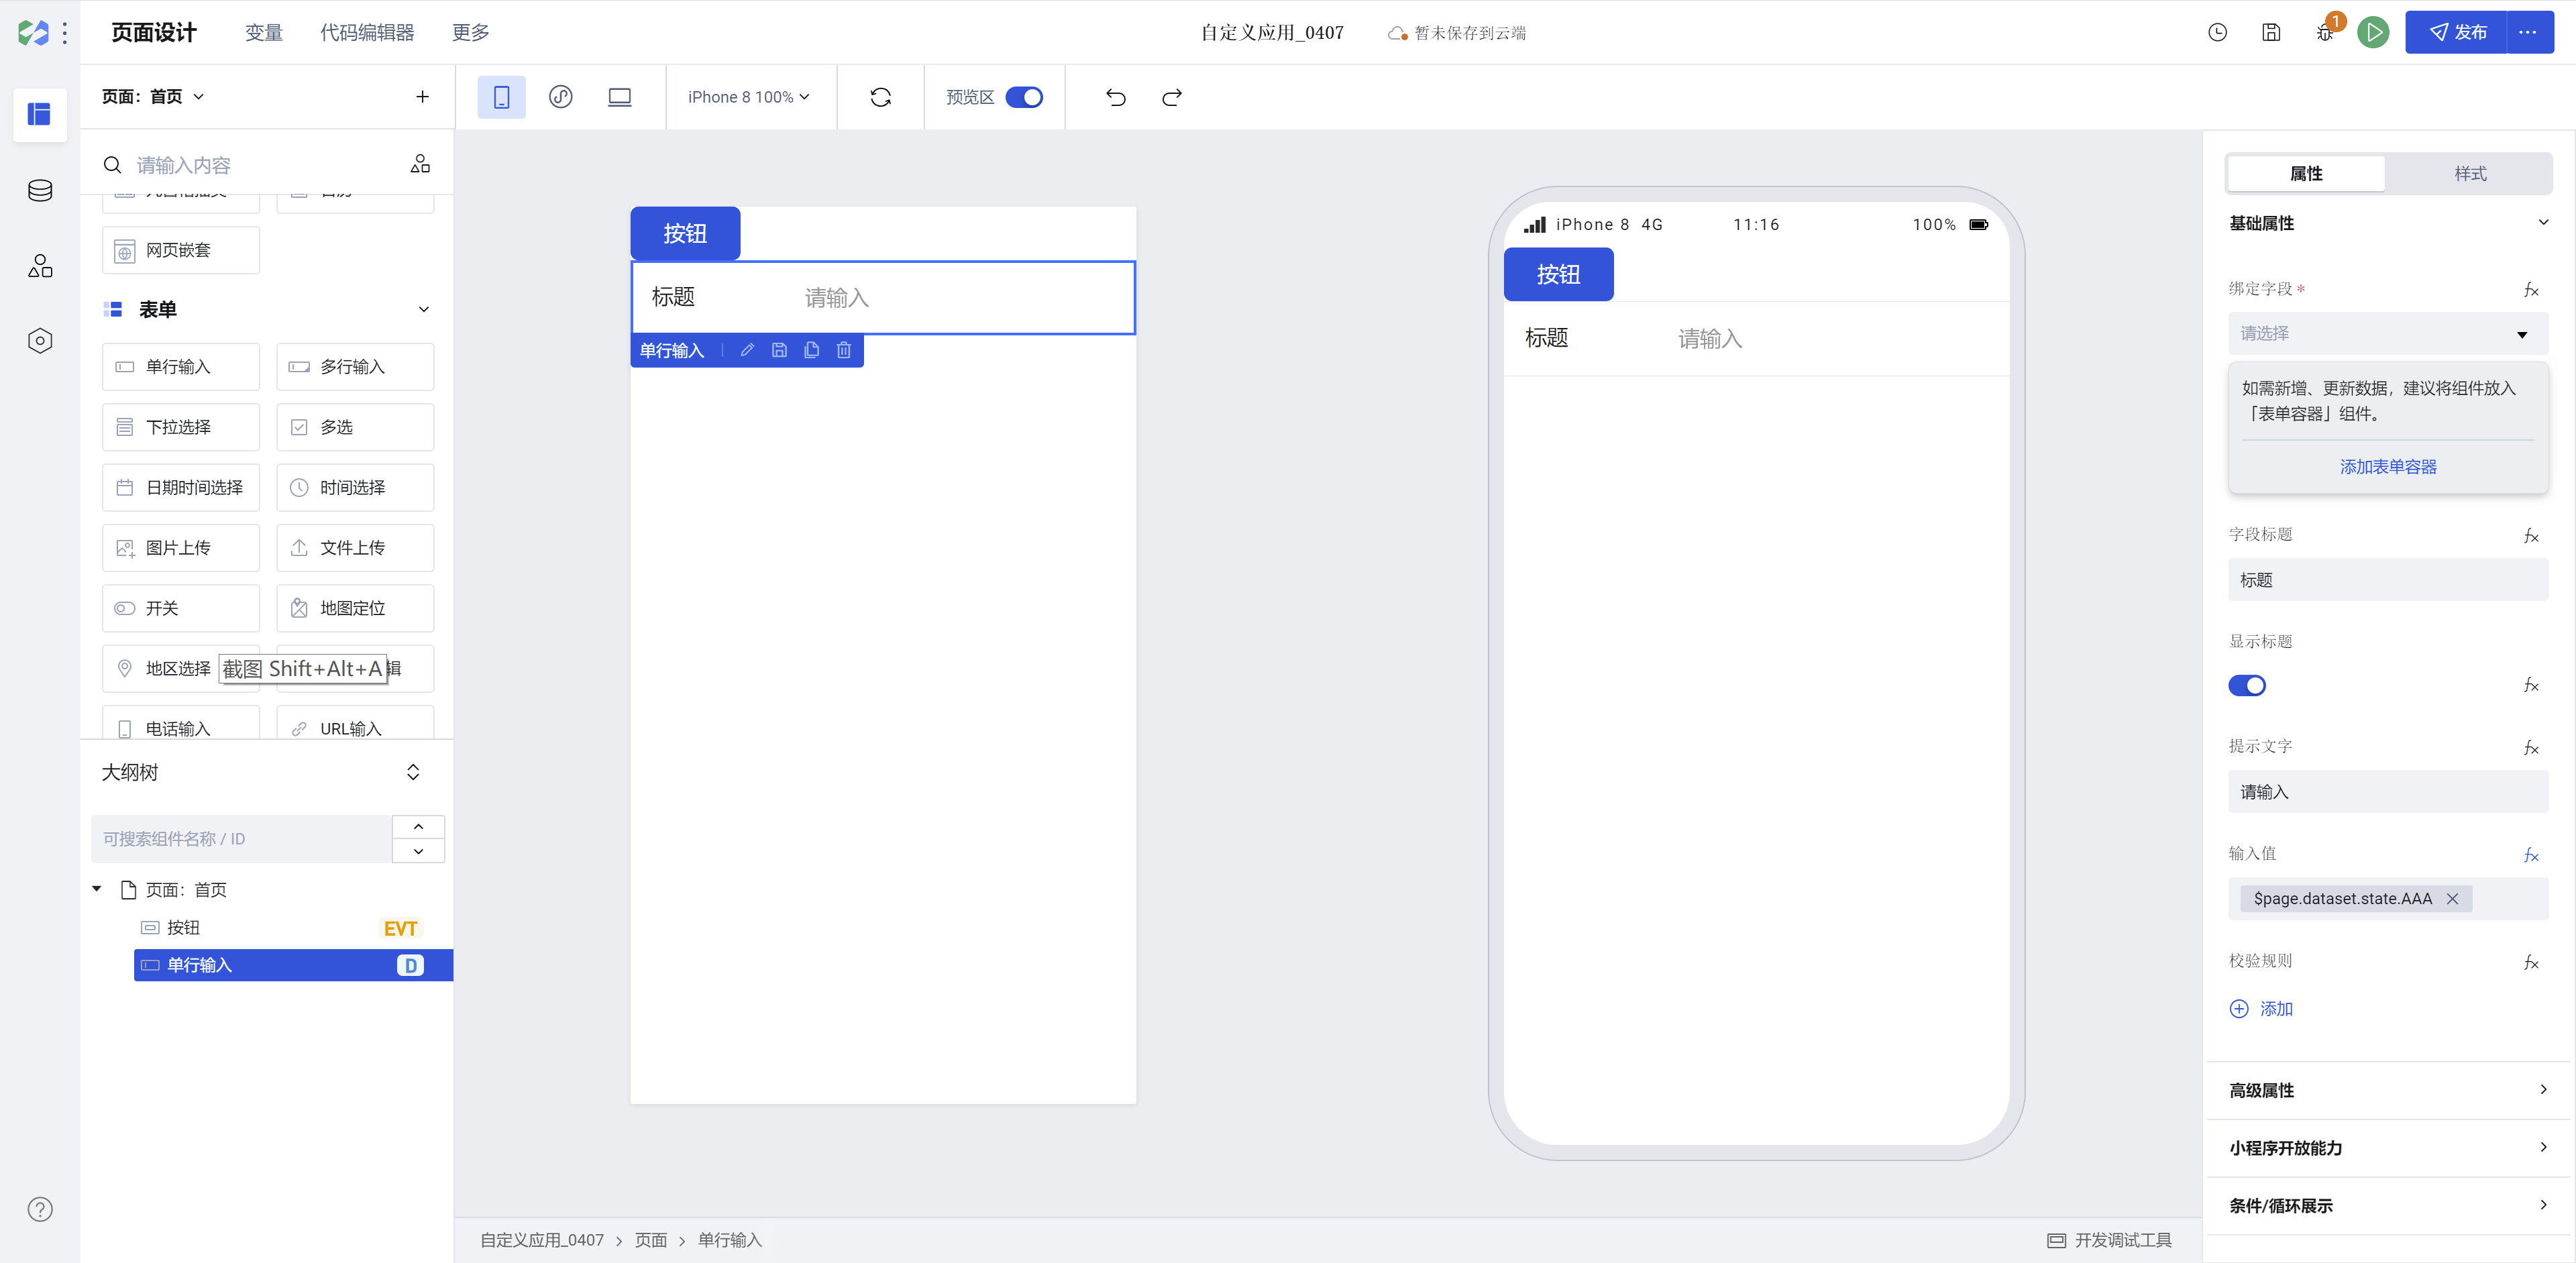Collapse the 页面: 首页 tree node
Viewport: 2576px width, 1263px height.
point(97,888)
